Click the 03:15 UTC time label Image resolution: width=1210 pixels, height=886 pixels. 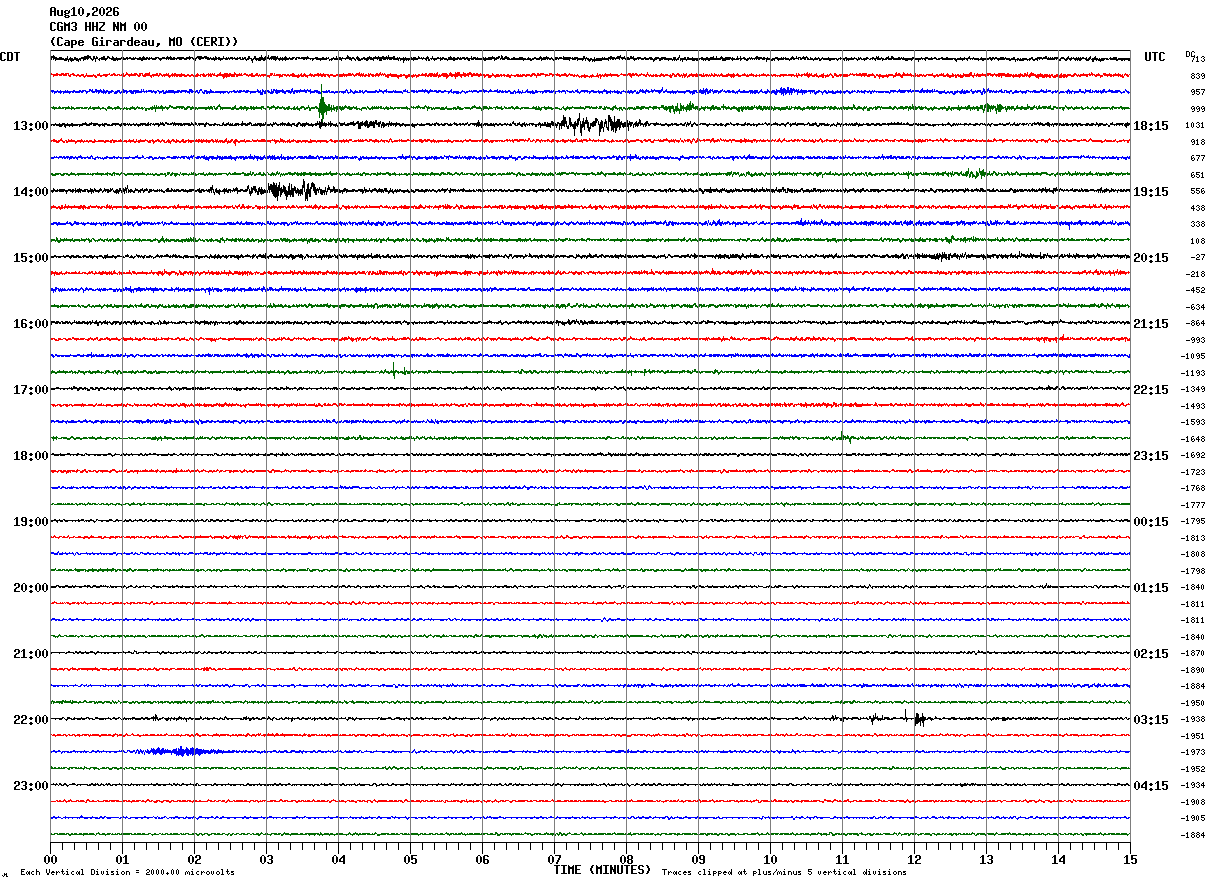click(1151, 720)
